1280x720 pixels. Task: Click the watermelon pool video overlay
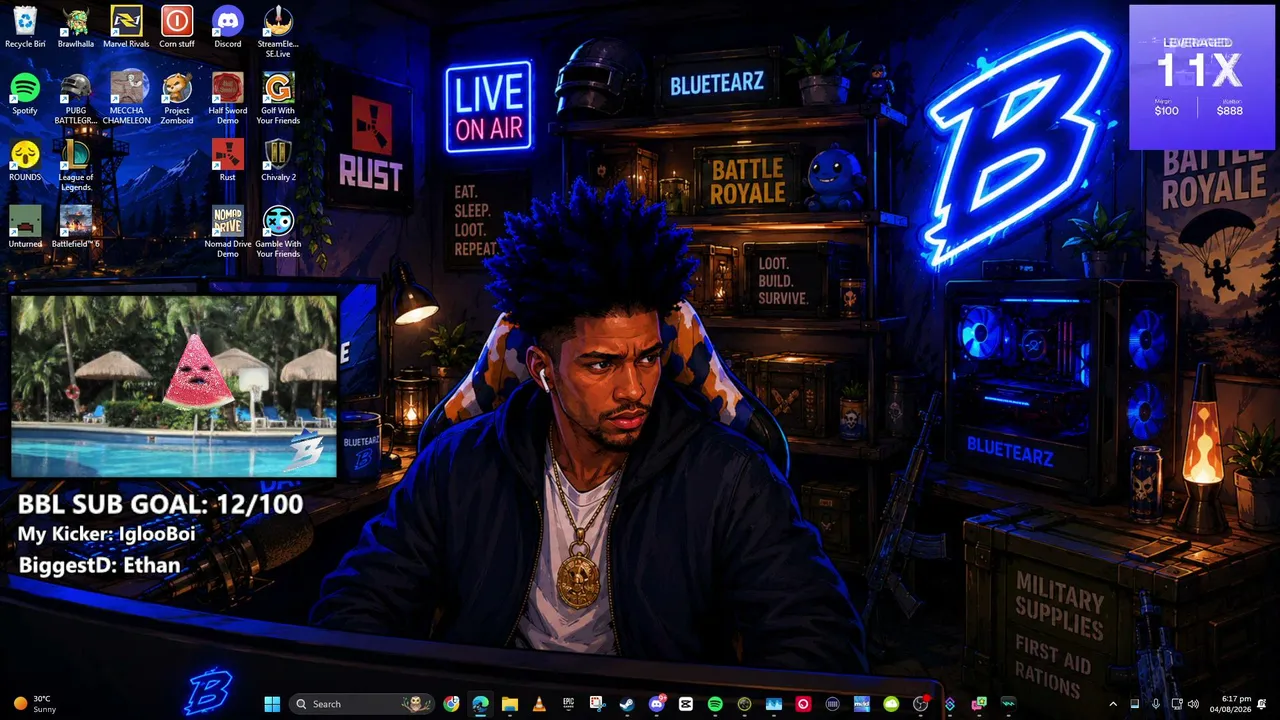[174, 386]
